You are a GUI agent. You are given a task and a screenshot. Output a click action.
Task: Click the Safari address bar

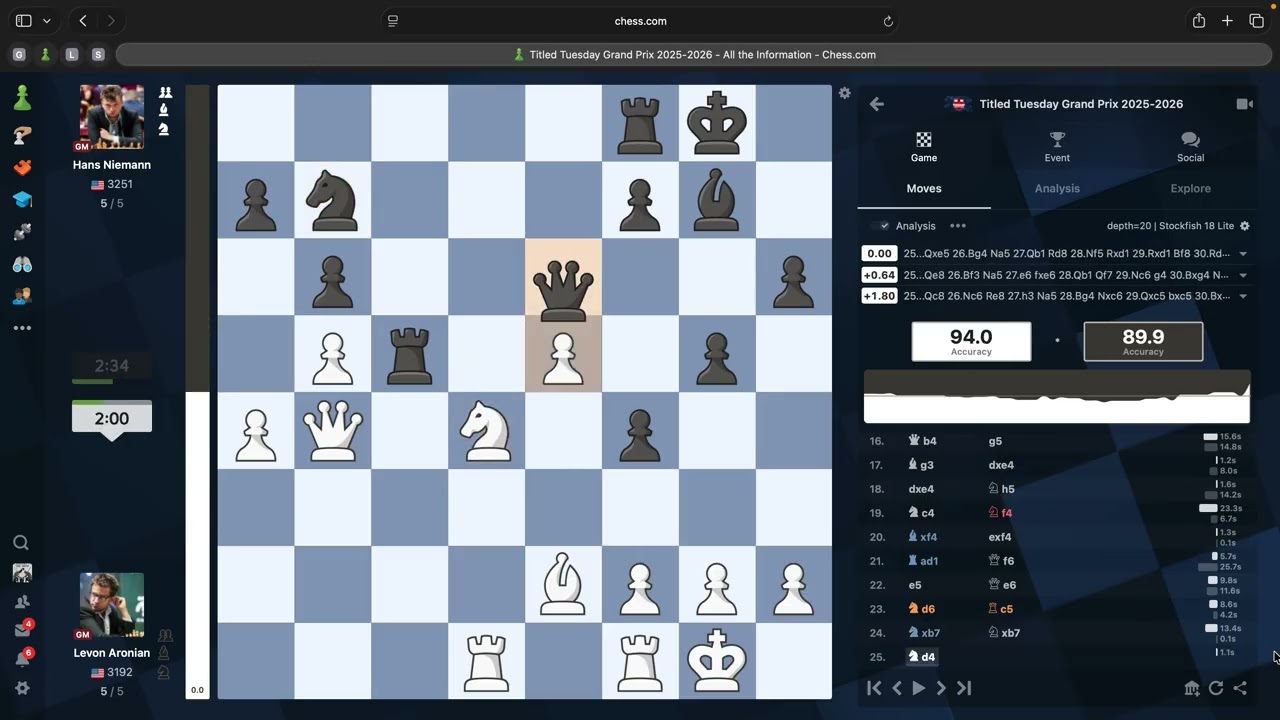coord(640,21)
